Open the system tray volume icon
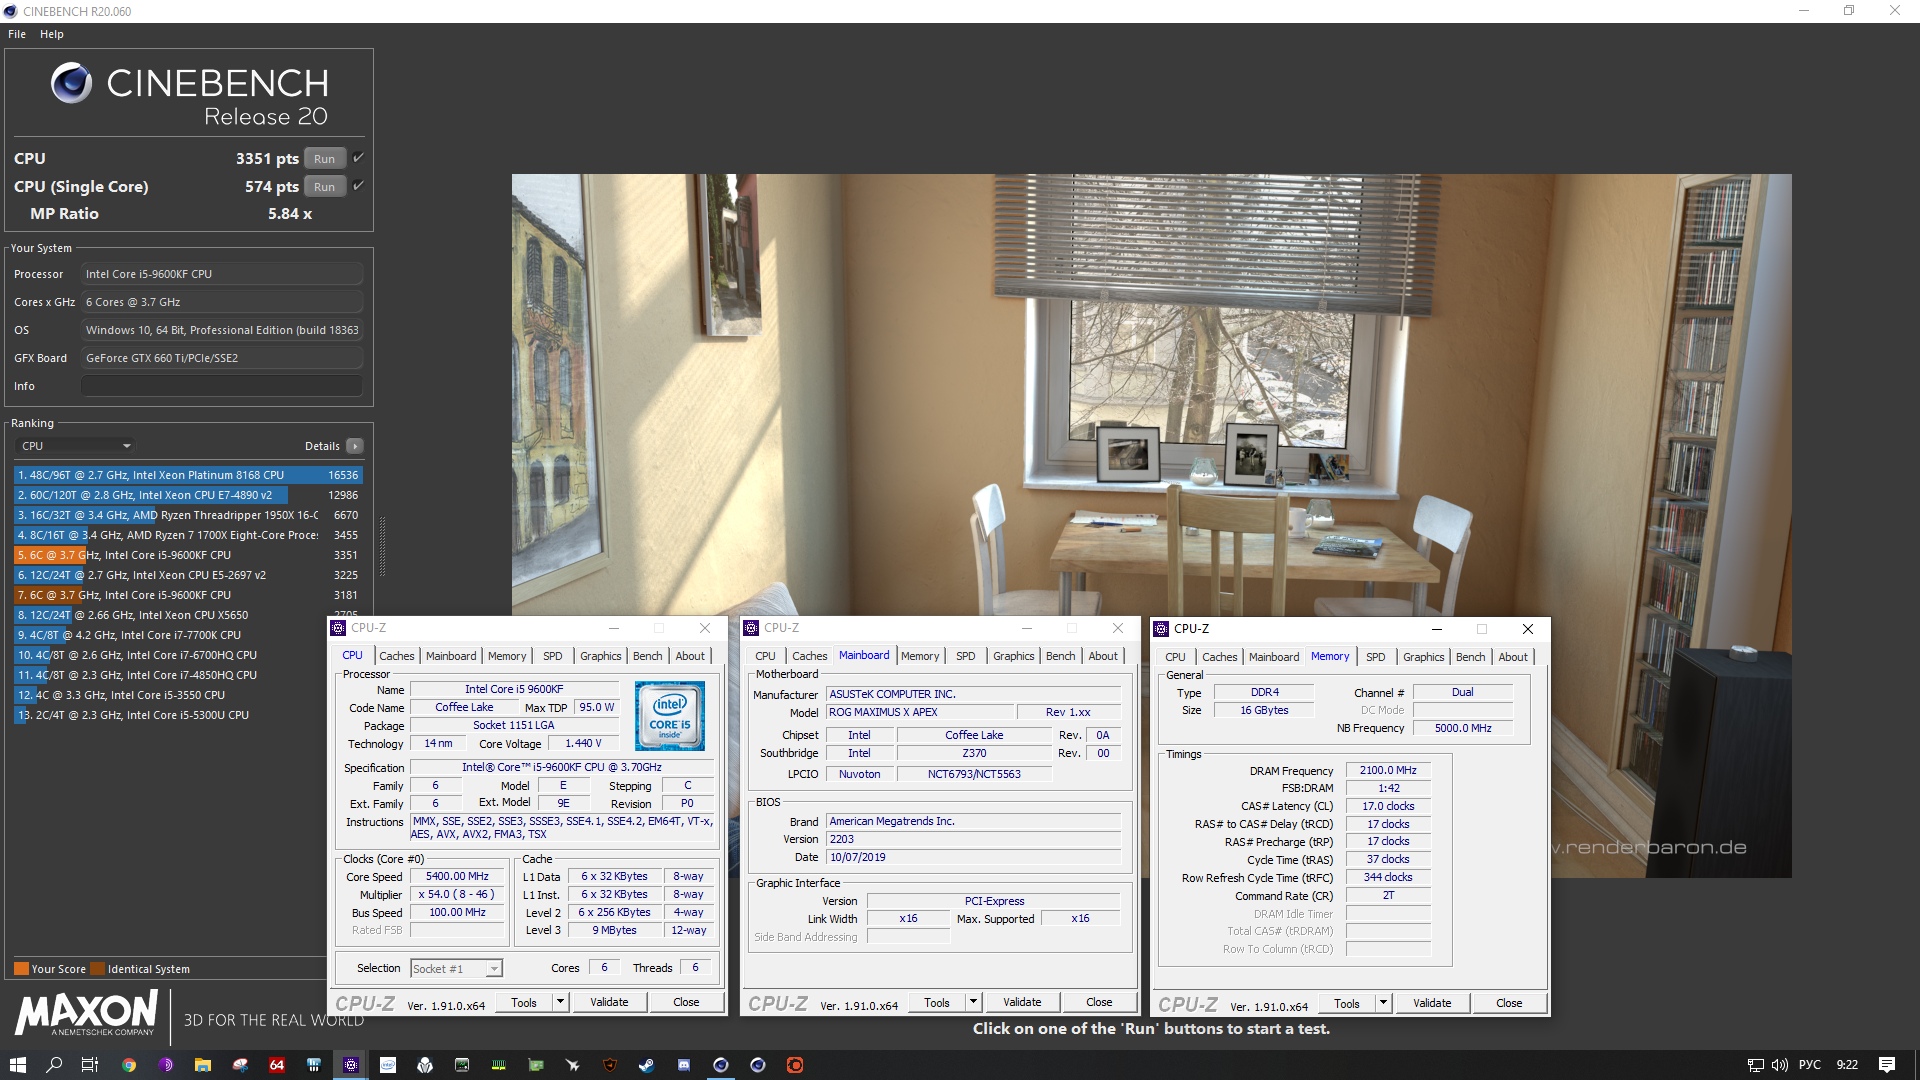This screenshot has width=1920, height=1080. point(1779,1065)
